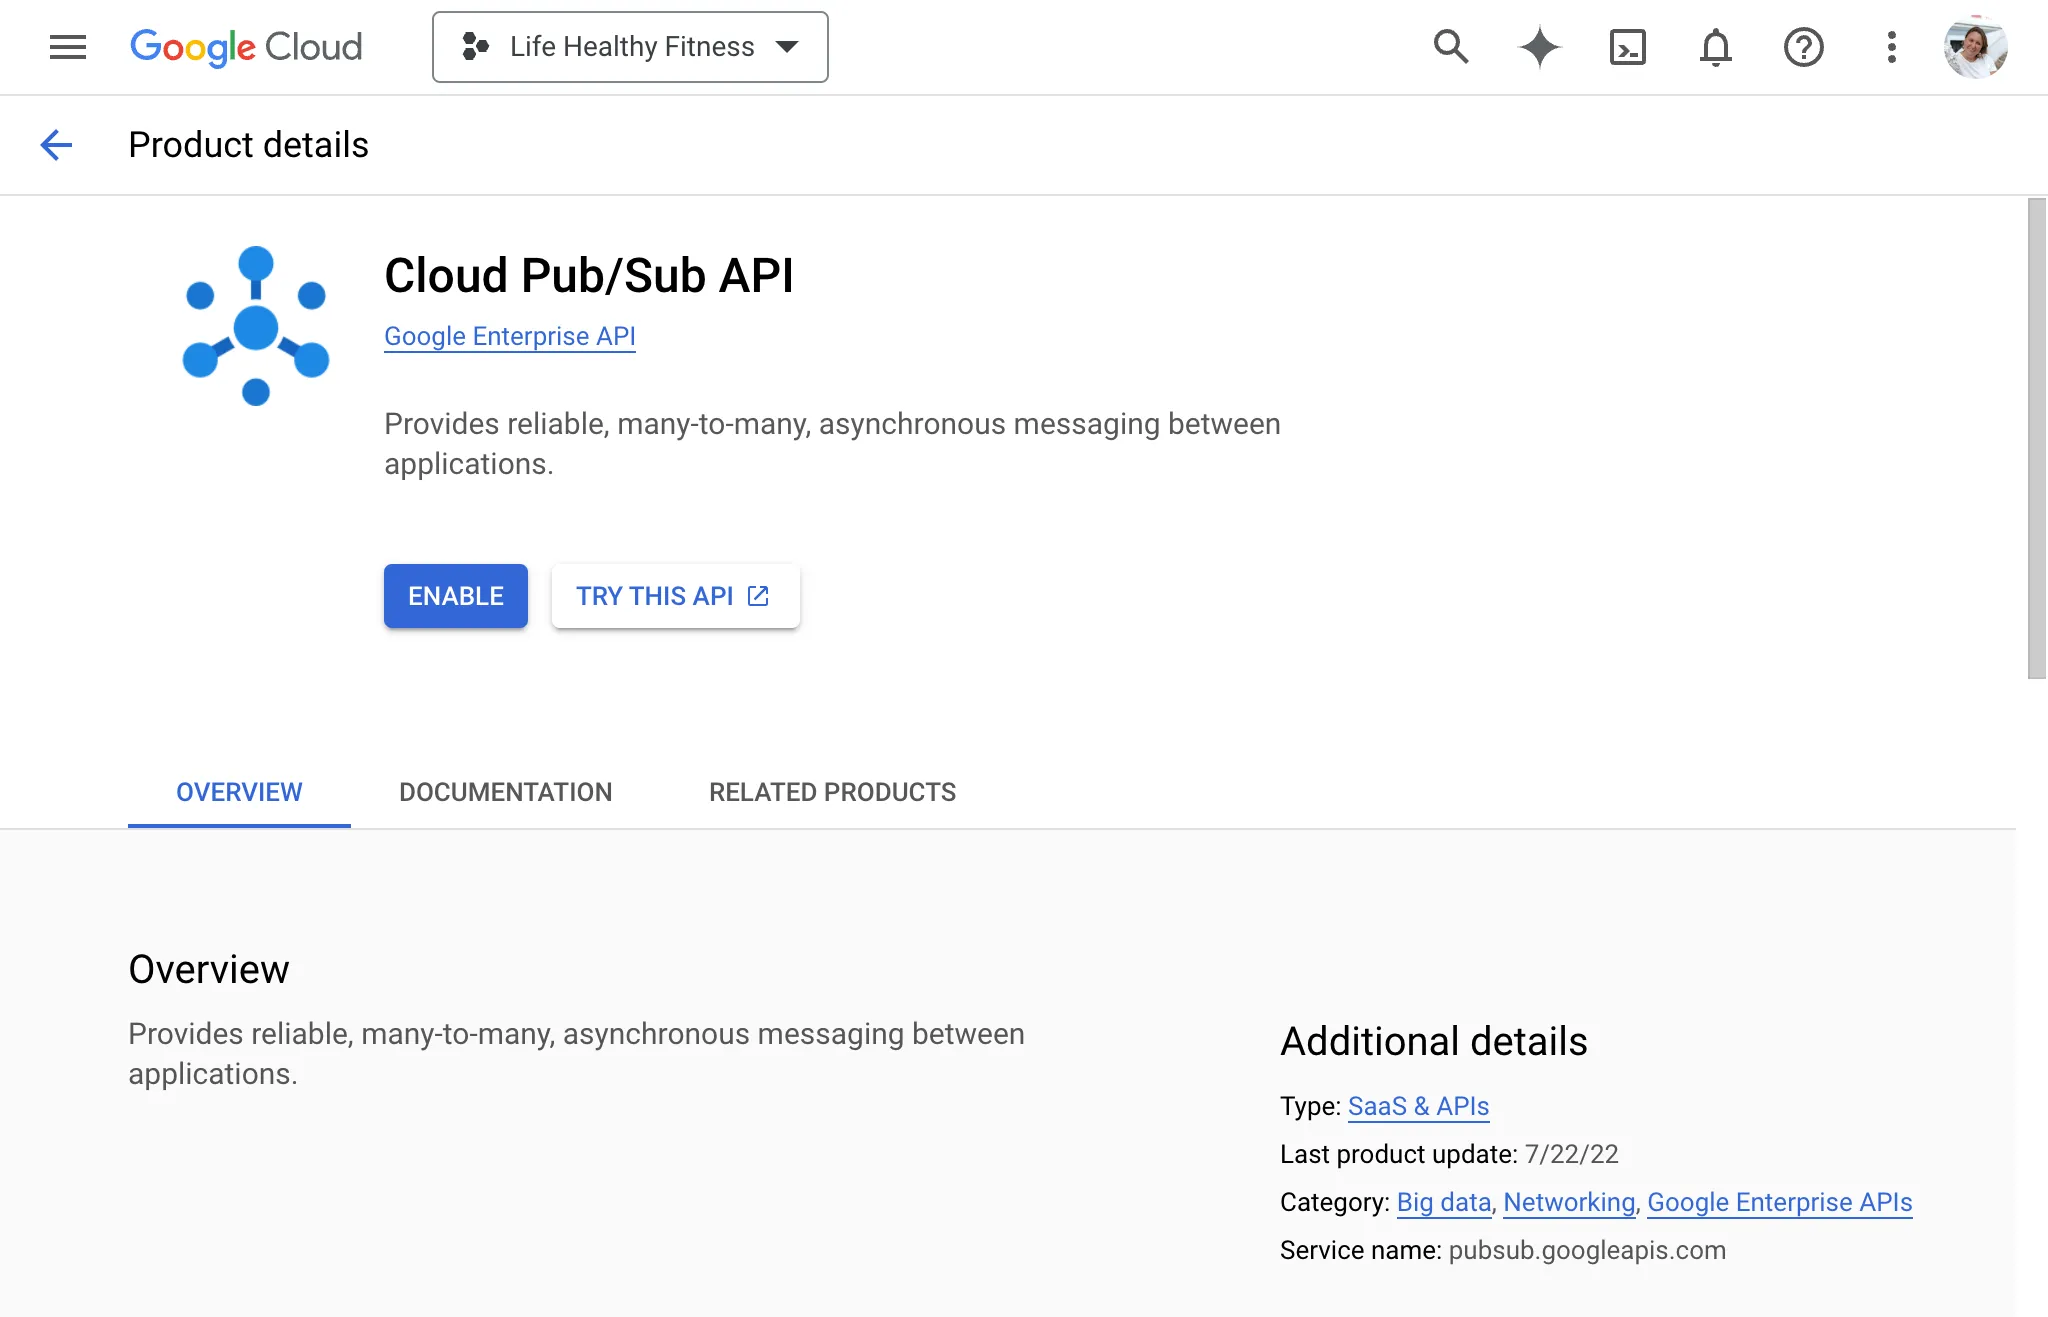This screenshot has height=1317, width=2048.
Task: Open the three-dot more options menu
Action: coord(1891,47)
